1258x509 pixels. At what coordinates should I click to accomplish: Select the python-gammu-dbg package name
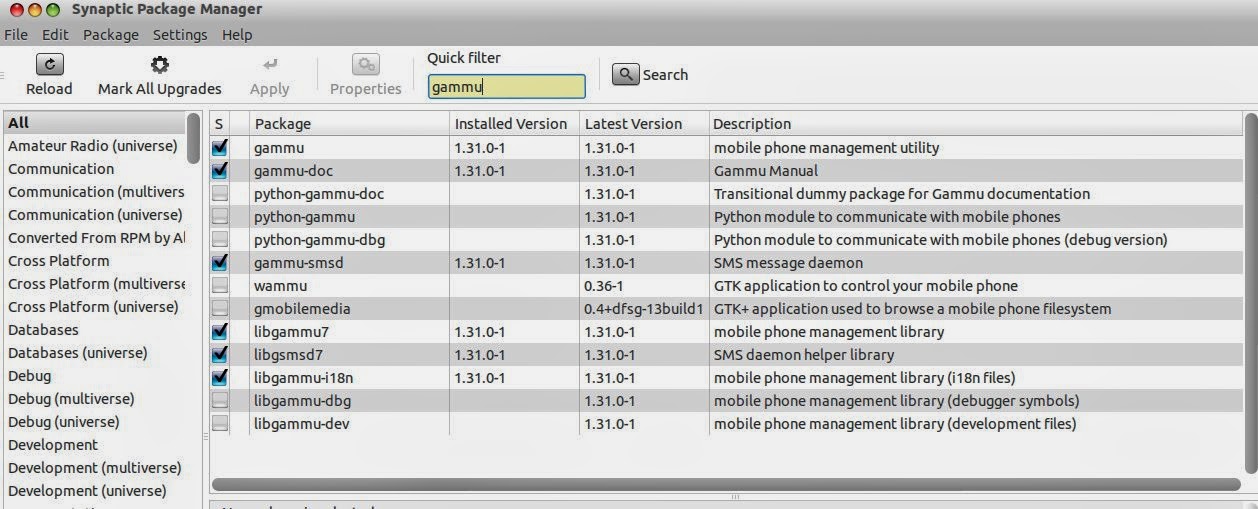point(319,239)
